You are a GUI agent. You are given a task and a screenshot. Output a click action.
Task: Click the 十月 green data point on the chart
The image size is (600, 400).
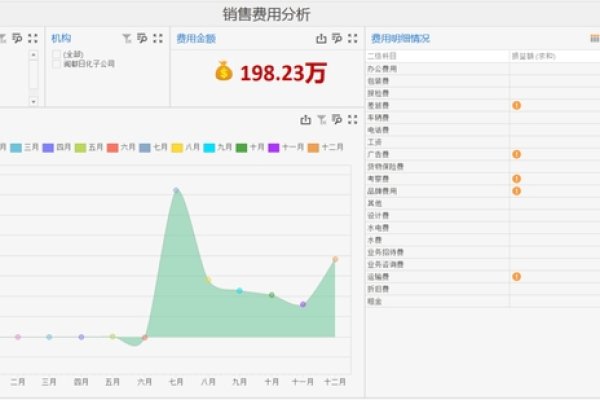point(272,295)
